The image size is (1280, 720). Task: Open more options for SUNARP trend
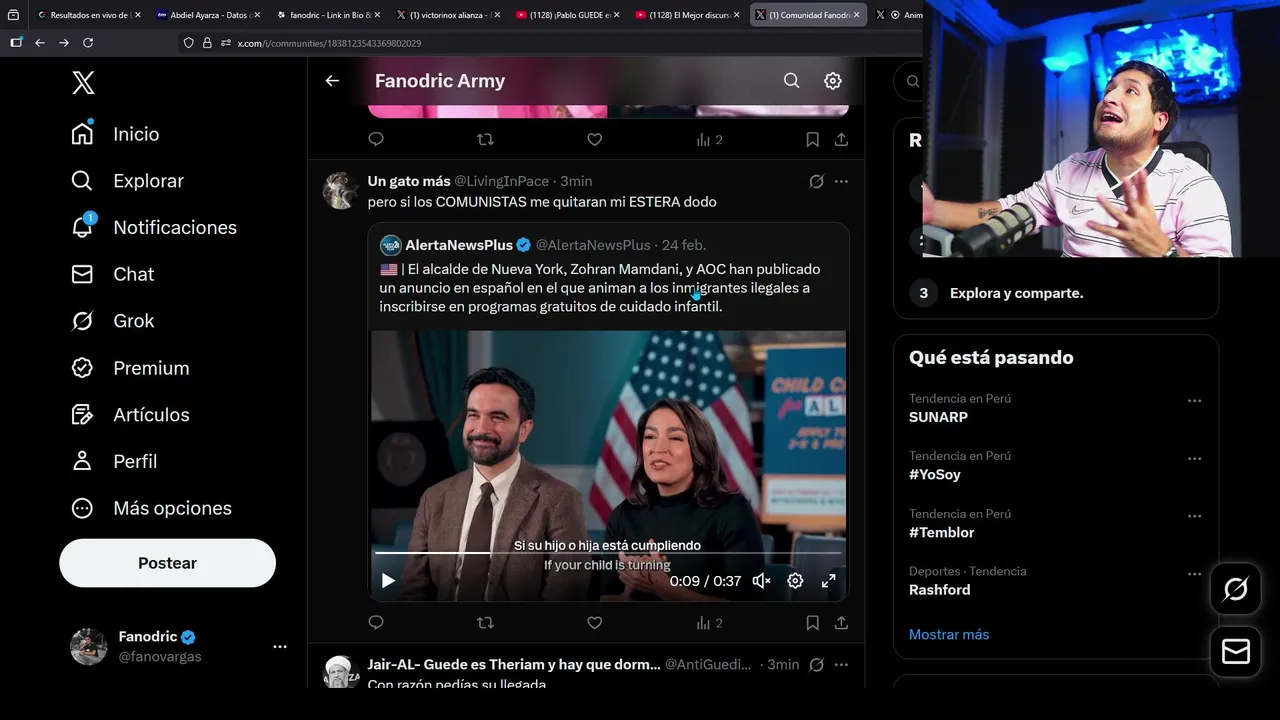[1194, 400]
